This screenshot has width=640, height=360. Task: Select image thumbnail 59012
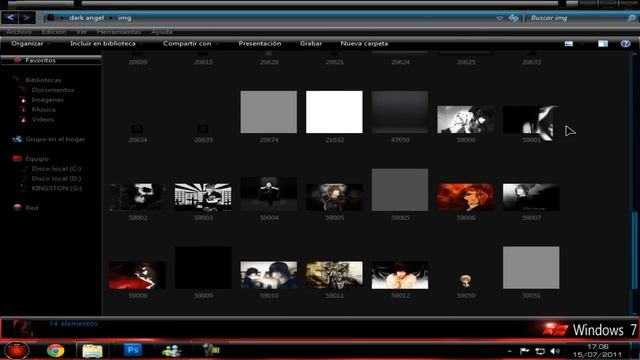400,275
